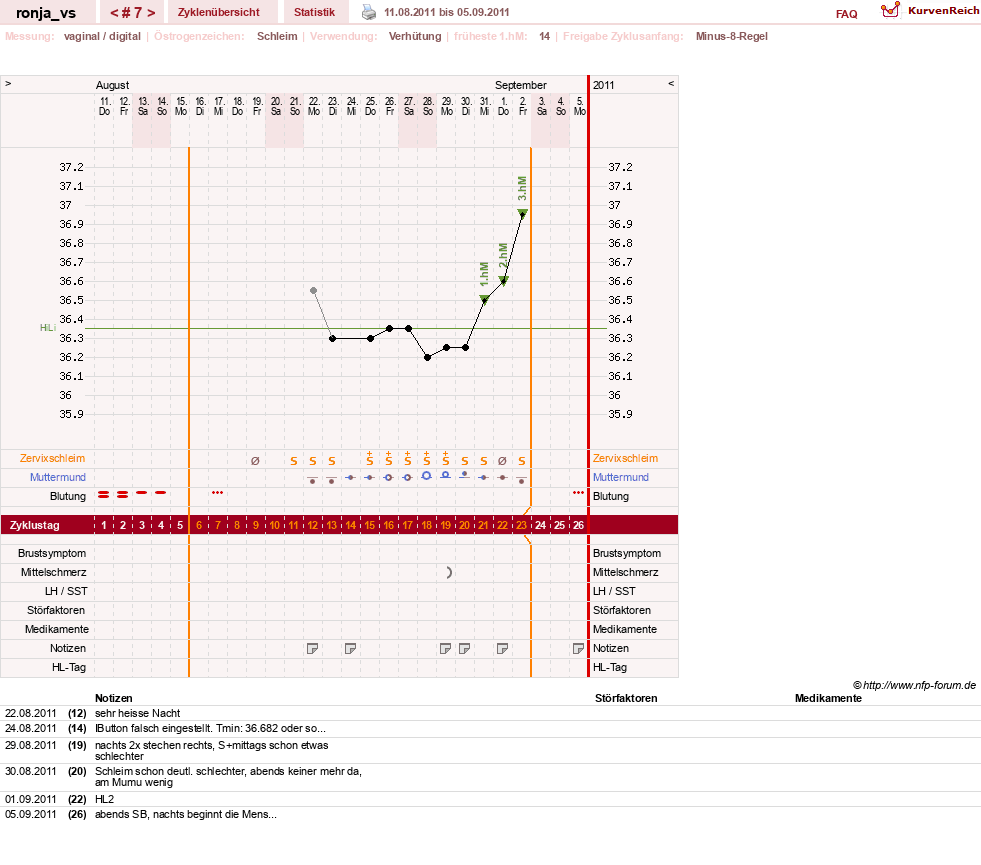This screenshot has height=865, width=981.
Task: Click the note date 24.08.2011
Action: click(31, 729)
